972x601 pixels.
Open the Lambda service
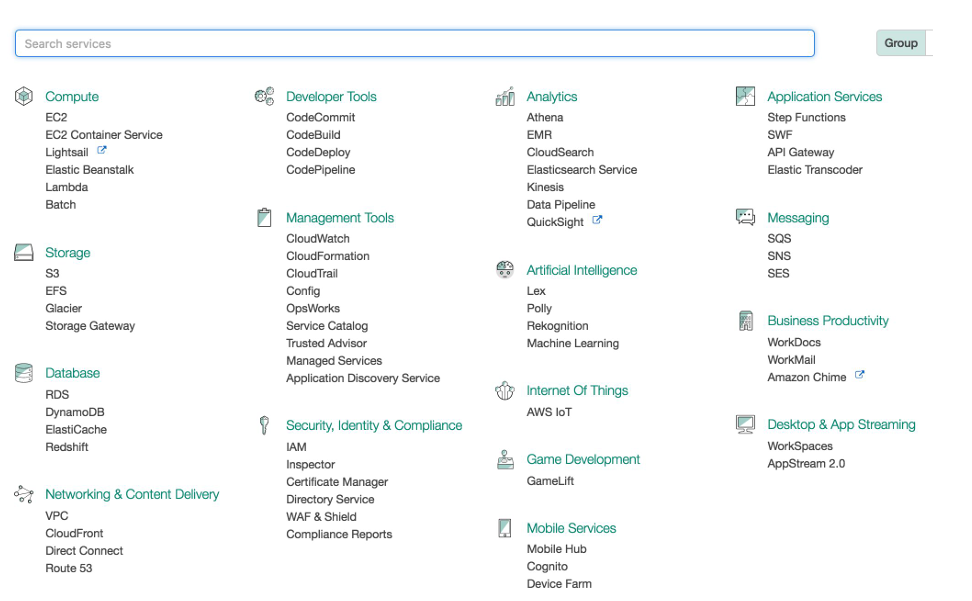click(66, 186)
